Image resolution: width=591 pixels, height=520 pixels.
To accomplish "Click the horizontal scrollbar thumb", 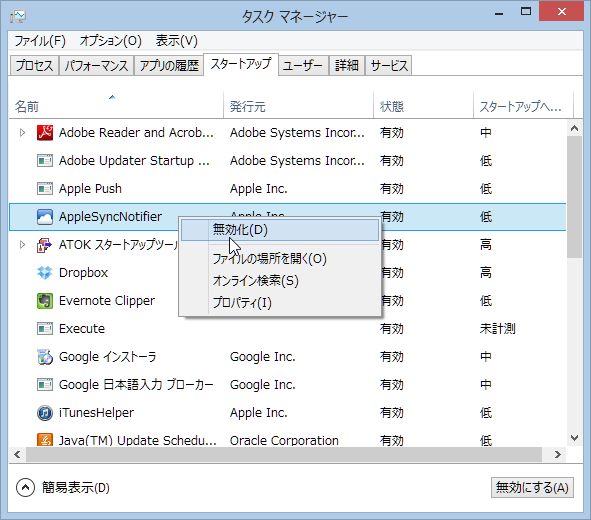I will point(284,454).
